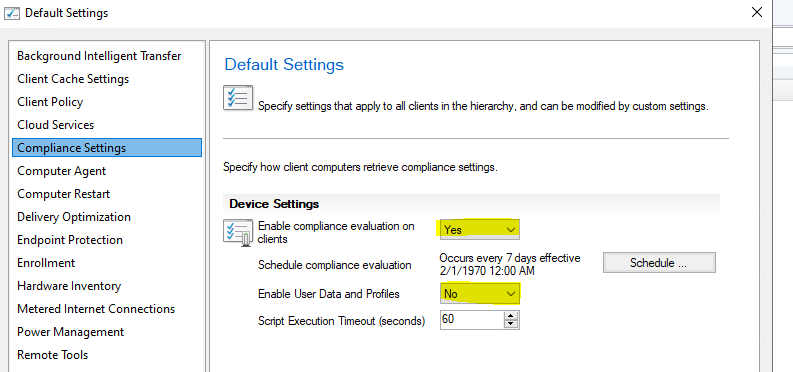
Task: Click the Schedule ... button
Action: pyautogui.click(x=659, y=263)
